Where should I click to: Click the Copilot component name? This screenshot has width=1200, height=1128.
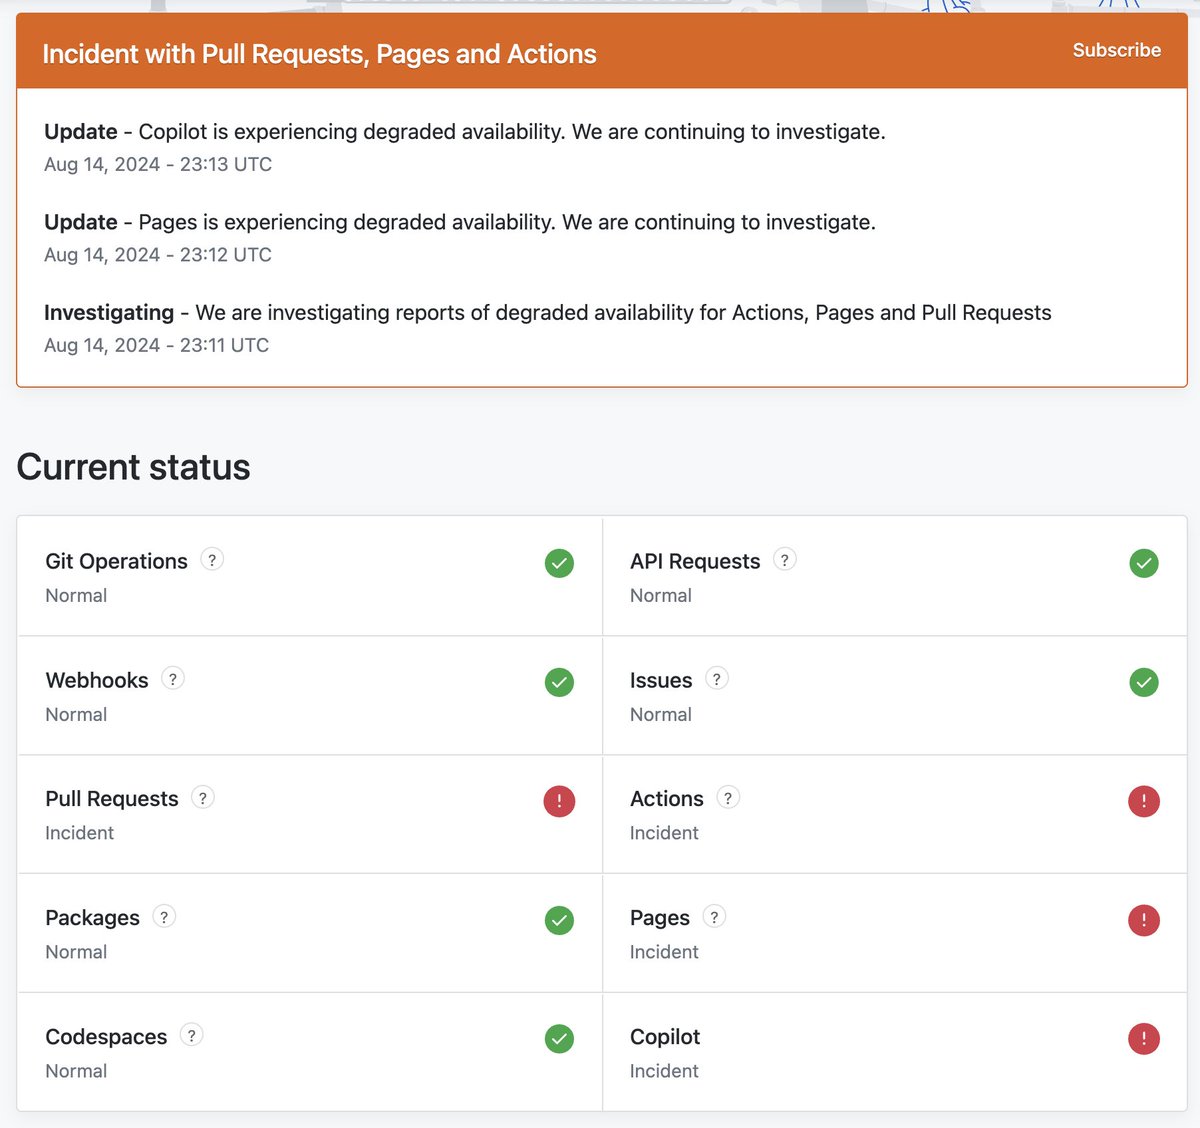pyautogui.click(x=665, y=1037)
